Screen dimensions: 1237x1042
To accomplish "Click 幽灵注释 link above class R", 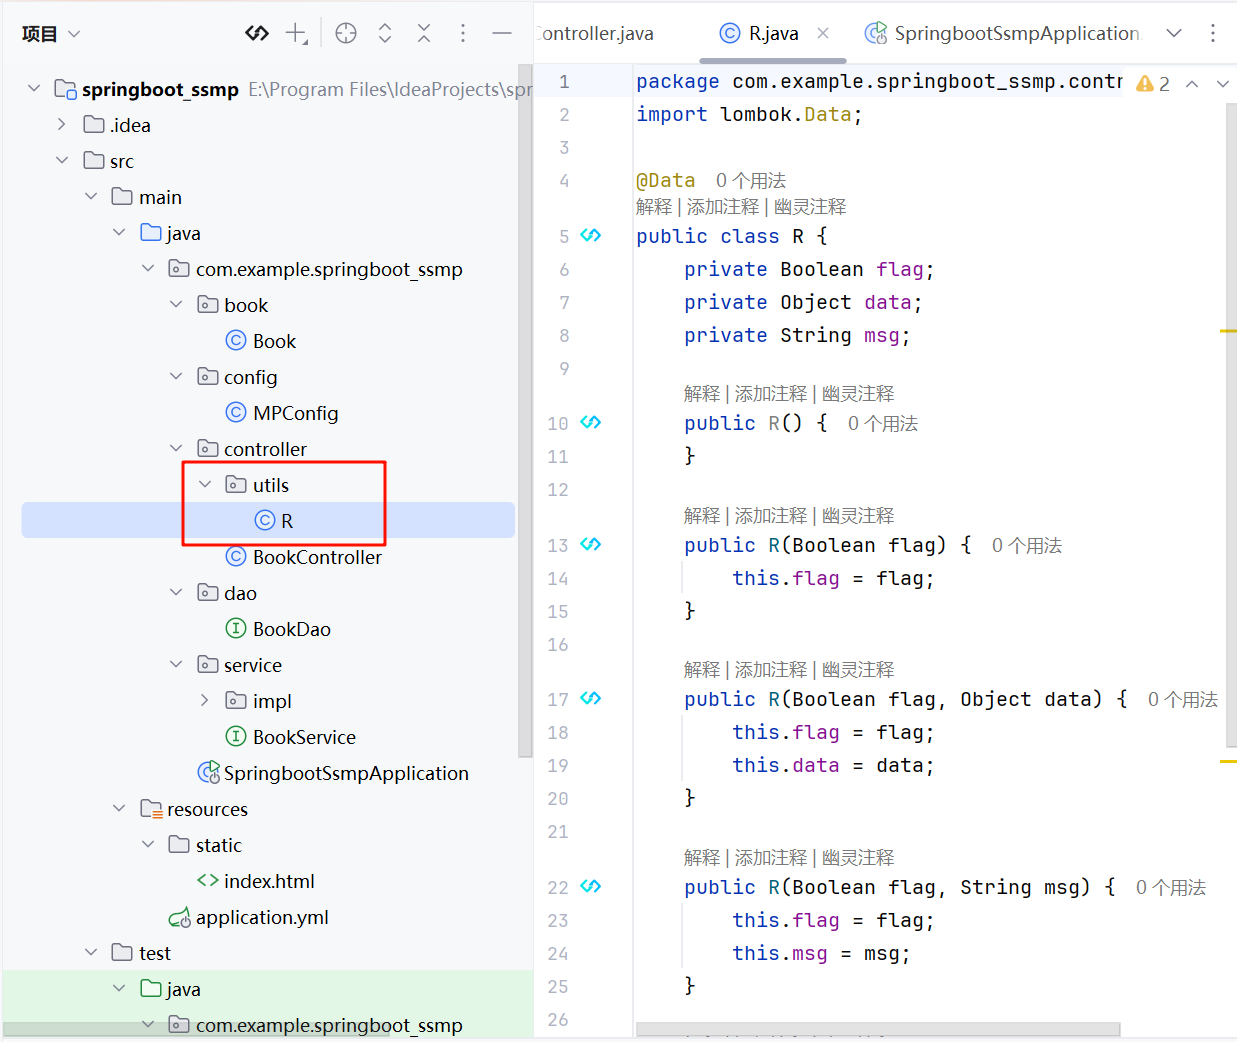I will coord(810,207).
